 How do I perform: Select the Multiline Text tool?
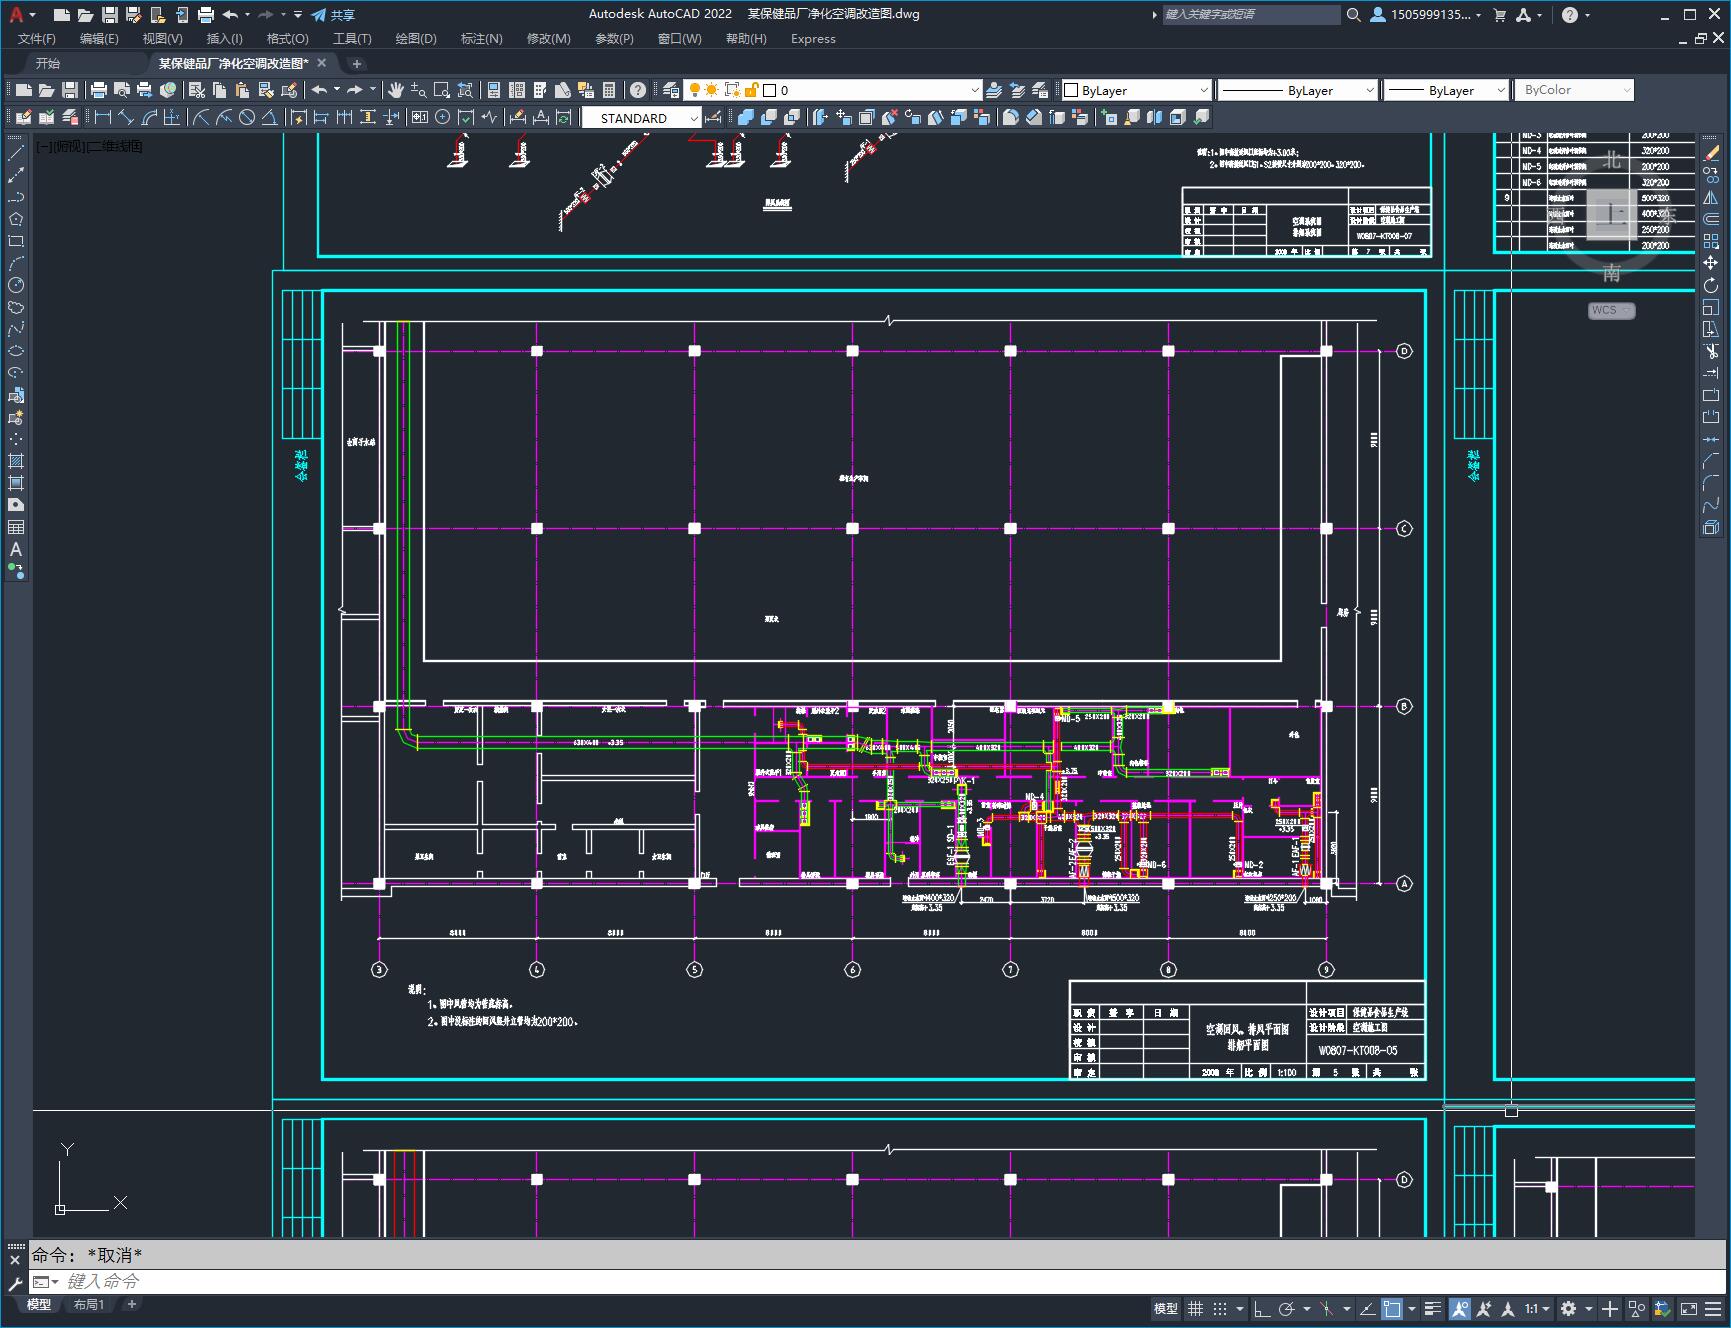16,549
